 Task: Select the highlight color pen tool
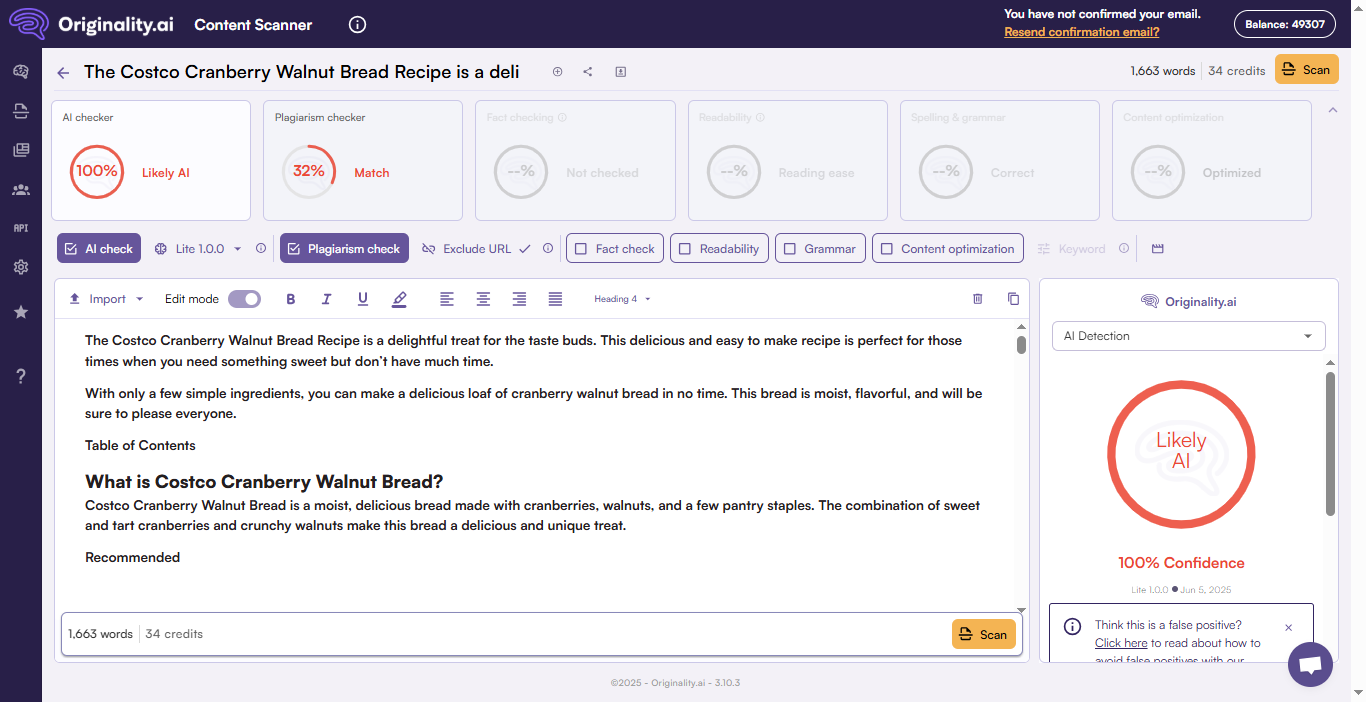(400, 299)
